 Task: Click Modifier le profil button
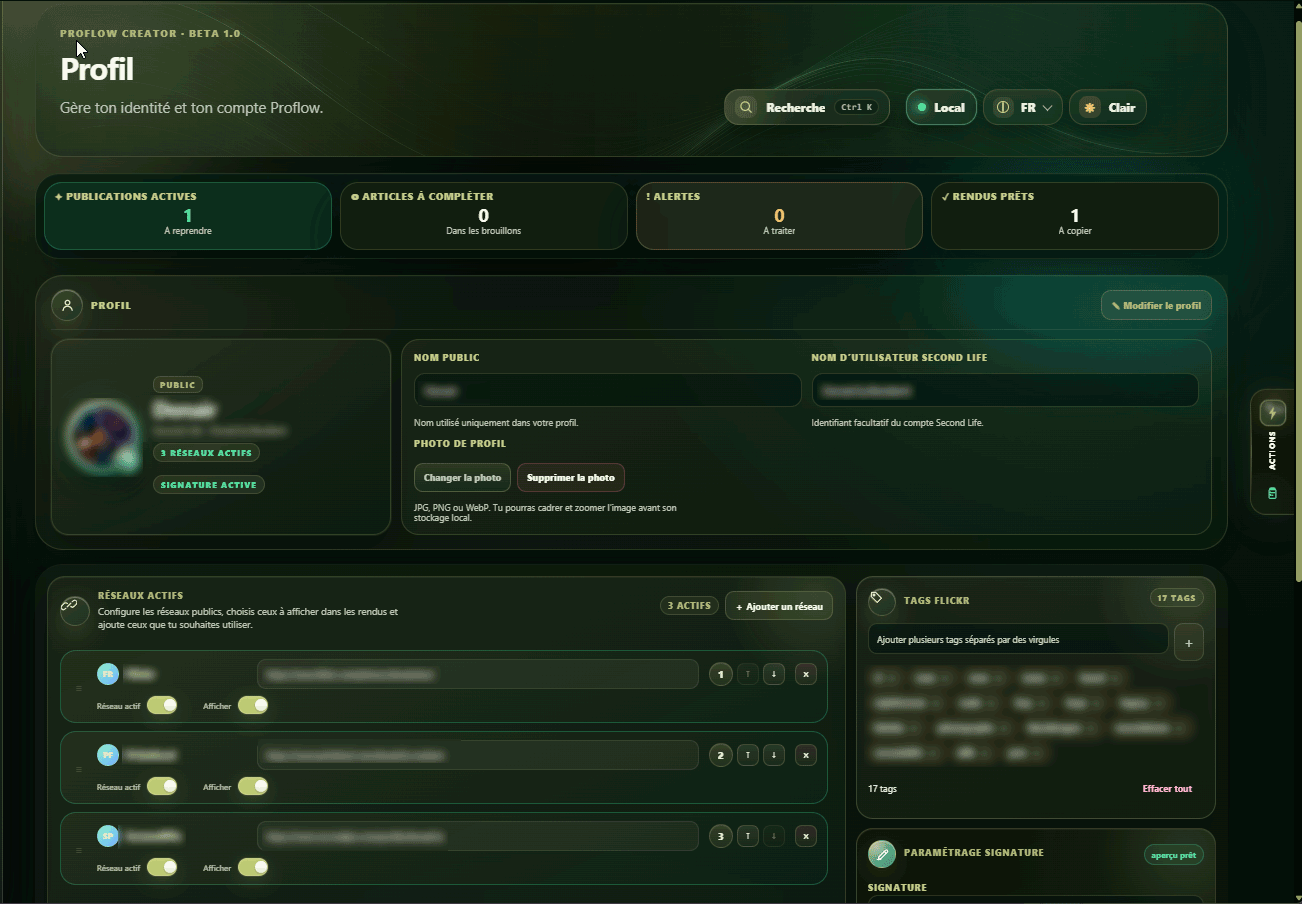click(1156, 305)
